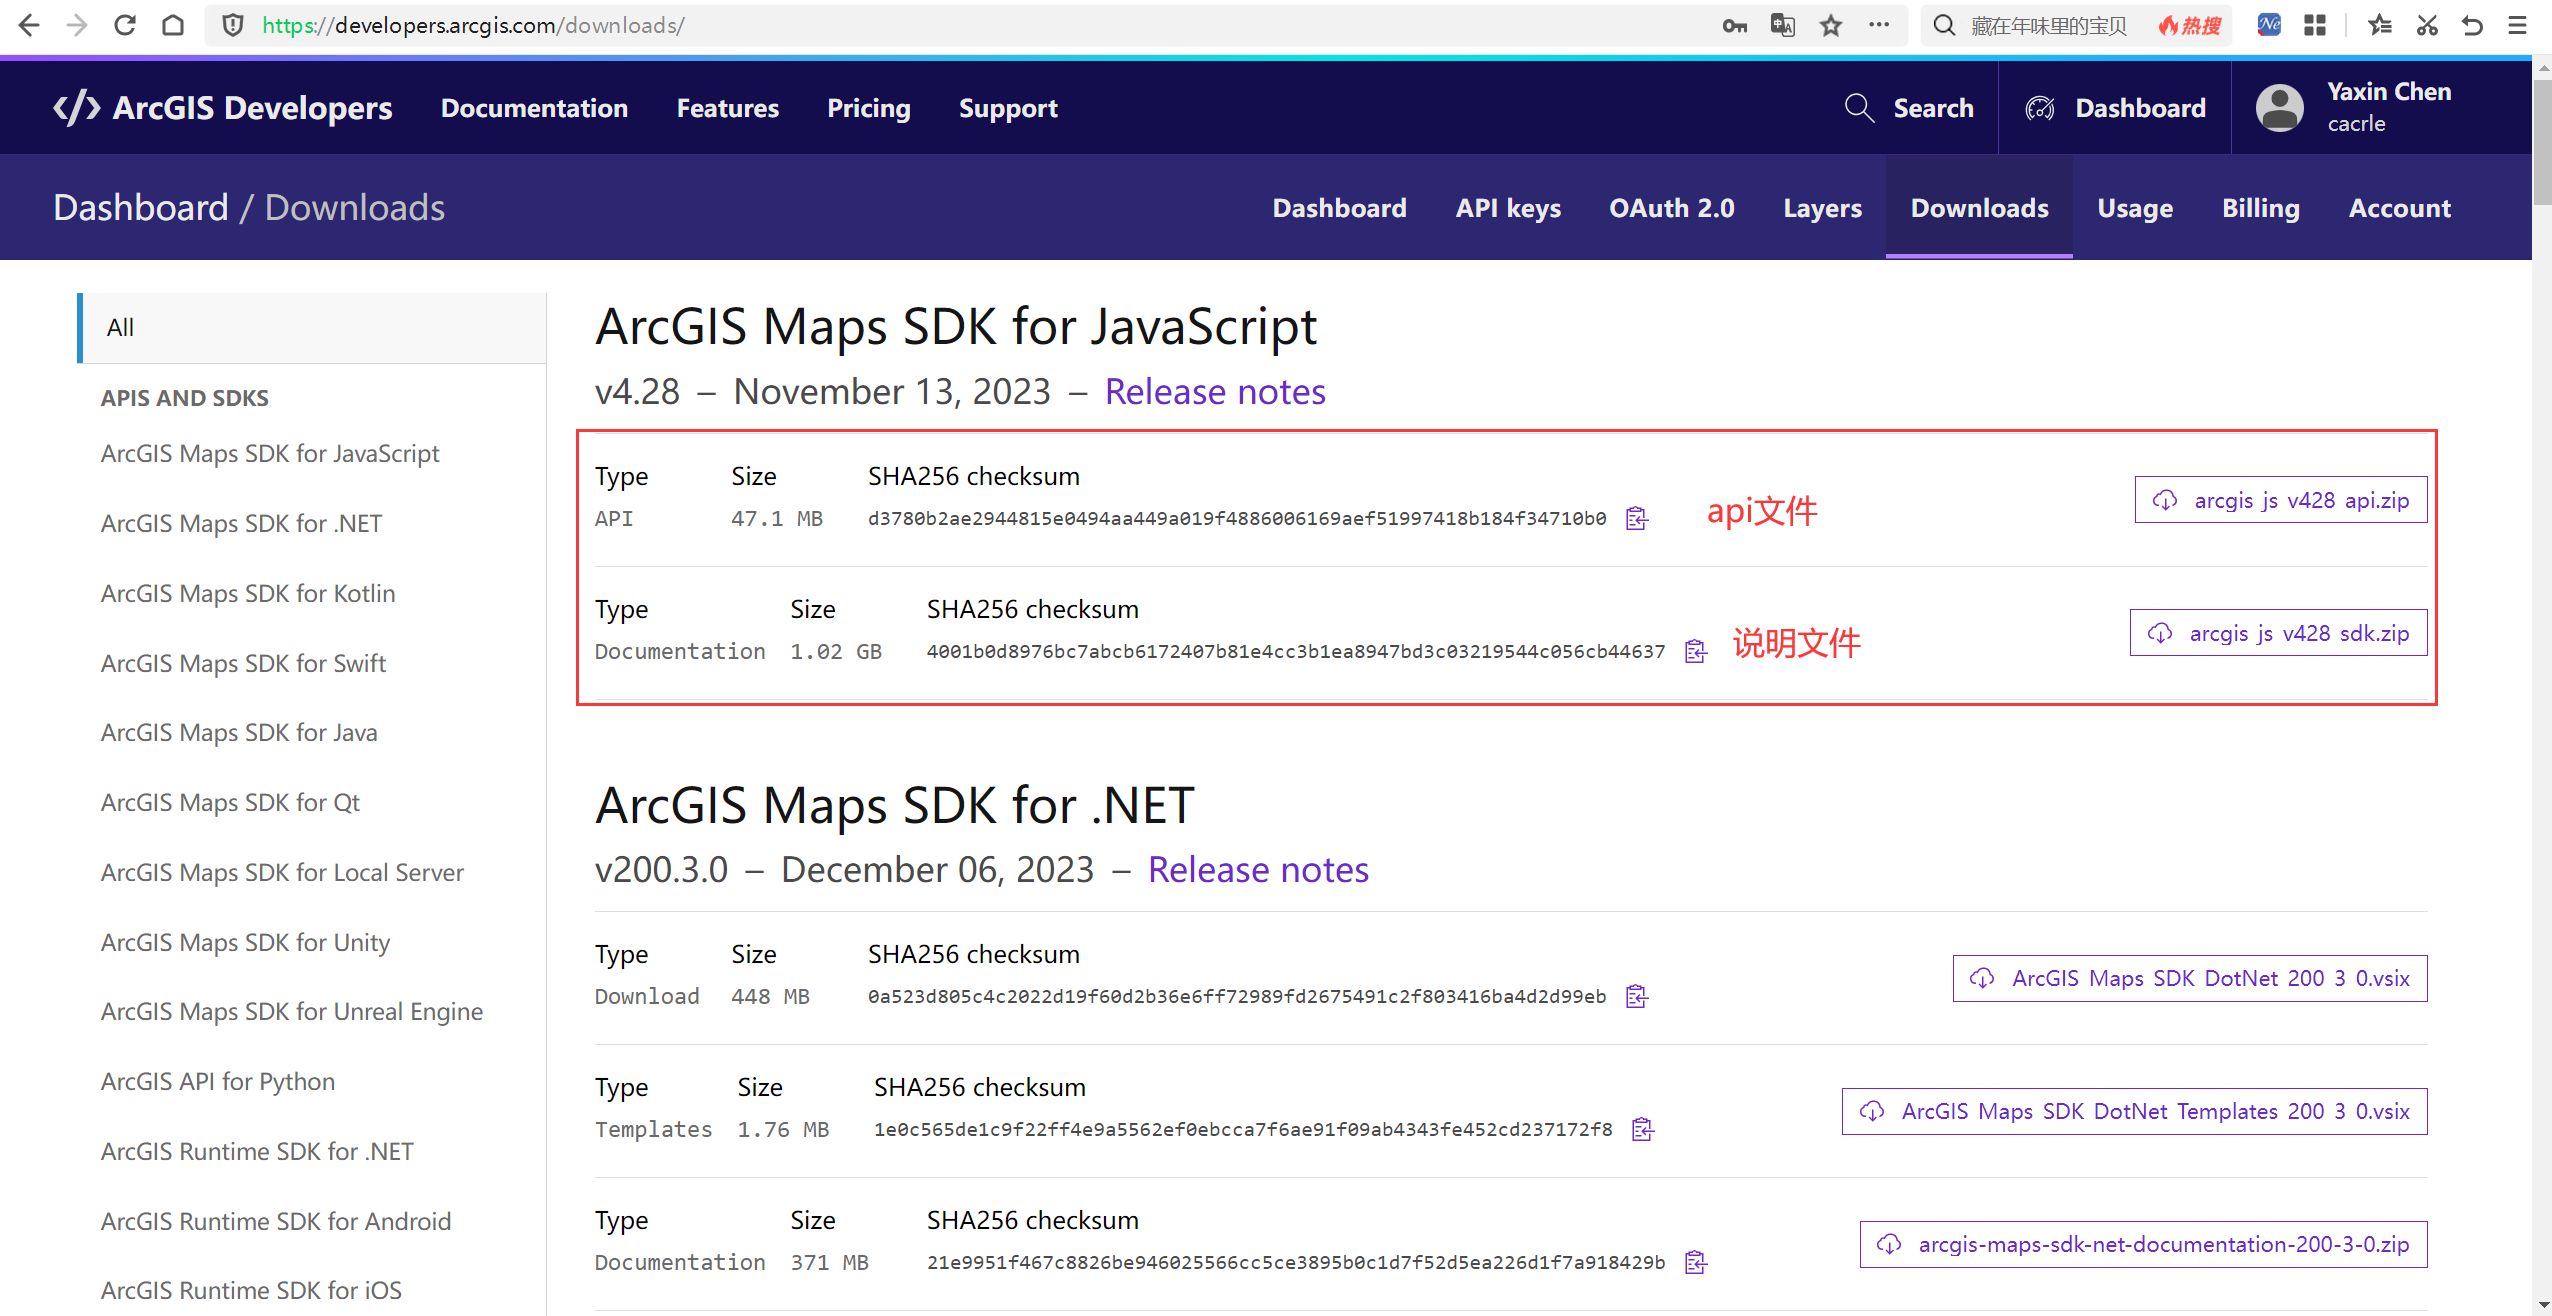Select ArcGIS Maps SDK for Unity in sidebar
The image size is (2552, 1316).
tap(245, 942)
